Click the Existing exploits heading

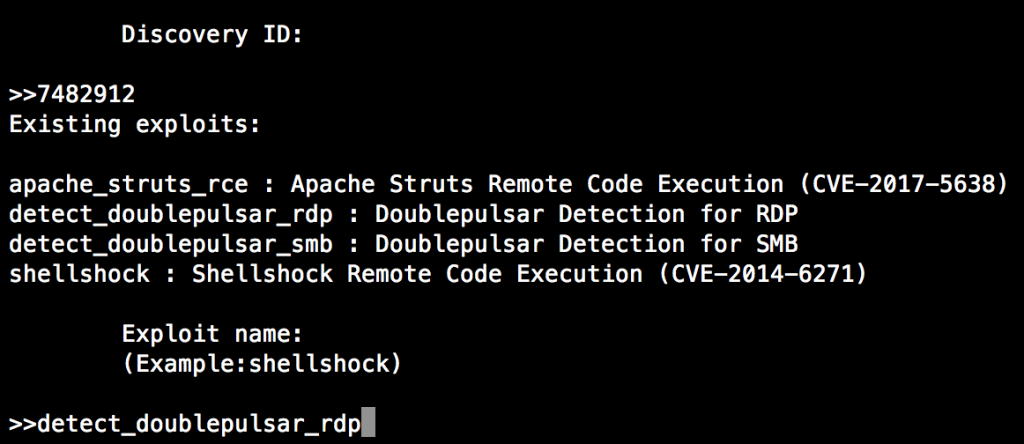[x=135, y=125]
